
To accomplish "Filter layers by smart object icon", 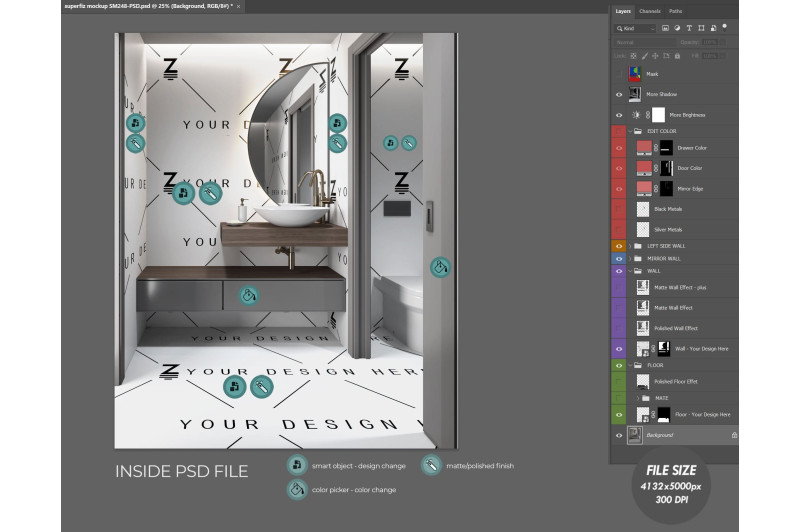I will 713,29.
